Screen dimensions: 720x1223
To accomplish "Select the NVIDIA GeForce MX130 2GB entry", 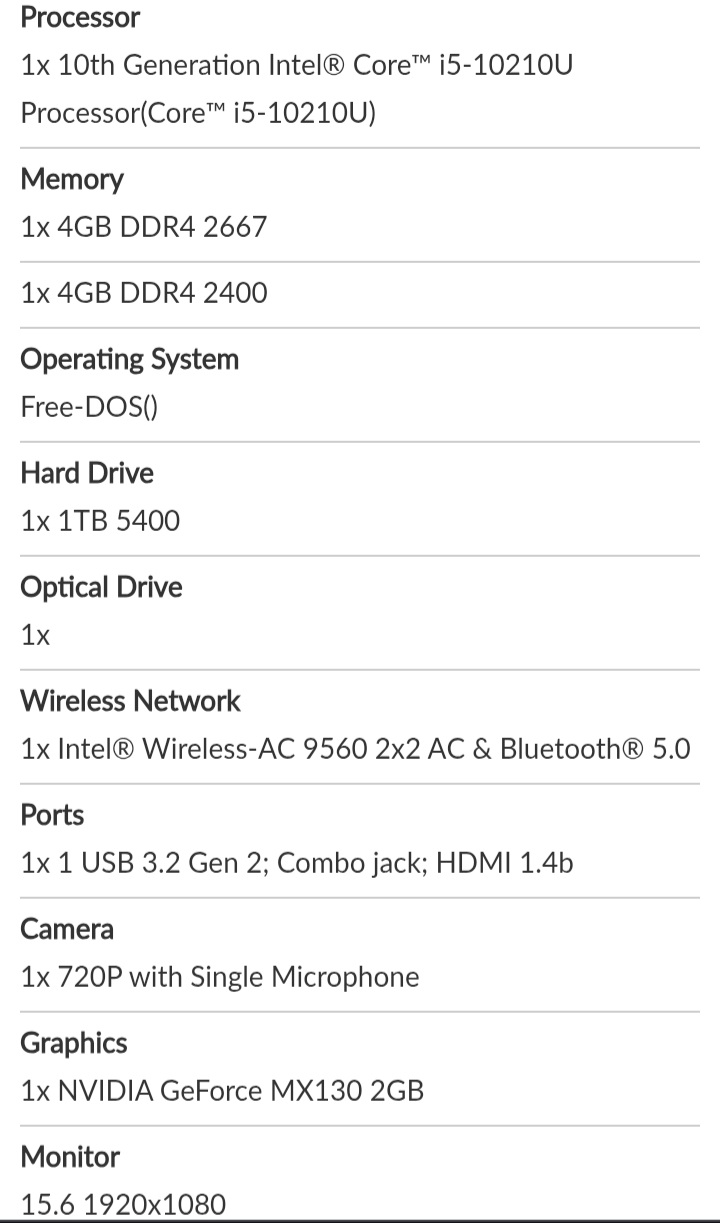I will point(222,1091).
